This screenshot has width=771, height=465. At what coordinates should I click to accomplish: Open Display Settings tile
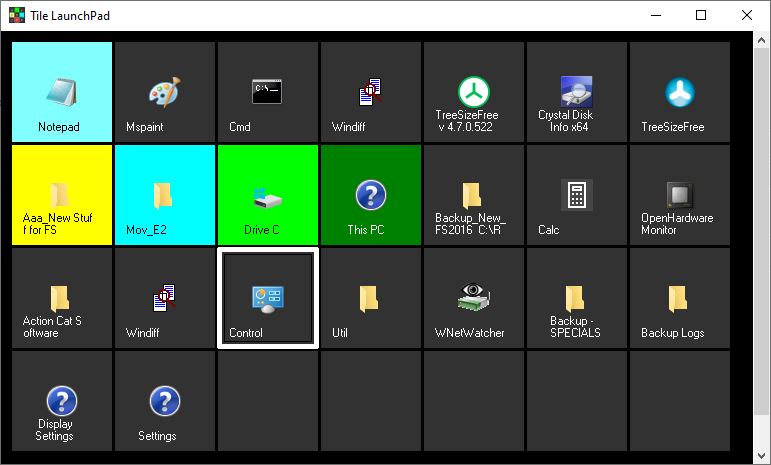point(61,401)
